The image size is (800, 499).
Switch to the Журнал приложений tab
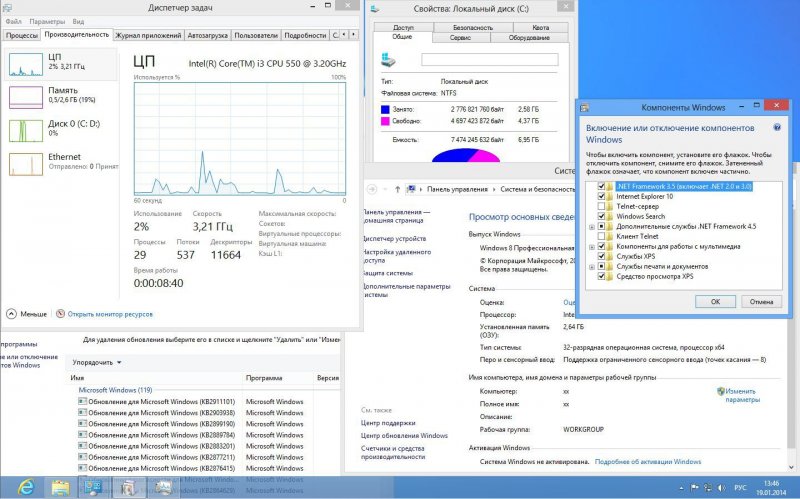click(148, 35)
